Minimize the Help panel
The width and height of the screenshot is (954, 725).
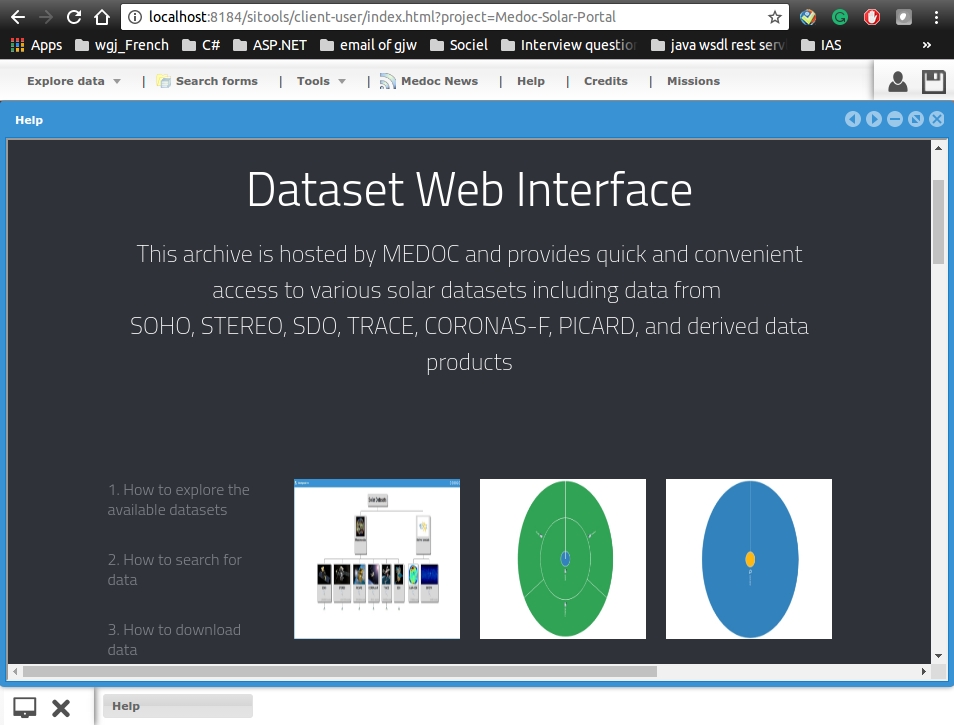(x=894, y=119)
